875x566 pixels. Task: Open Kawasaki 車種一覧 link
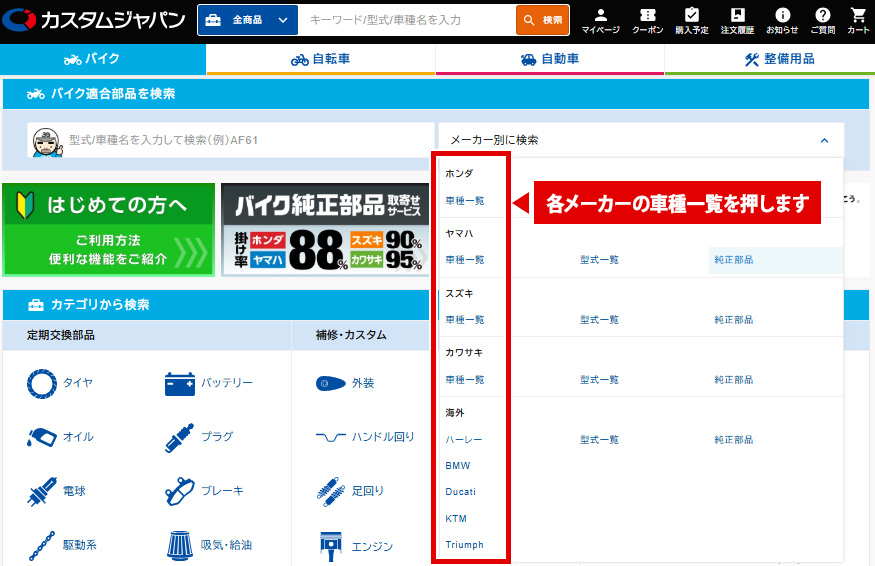465,380
